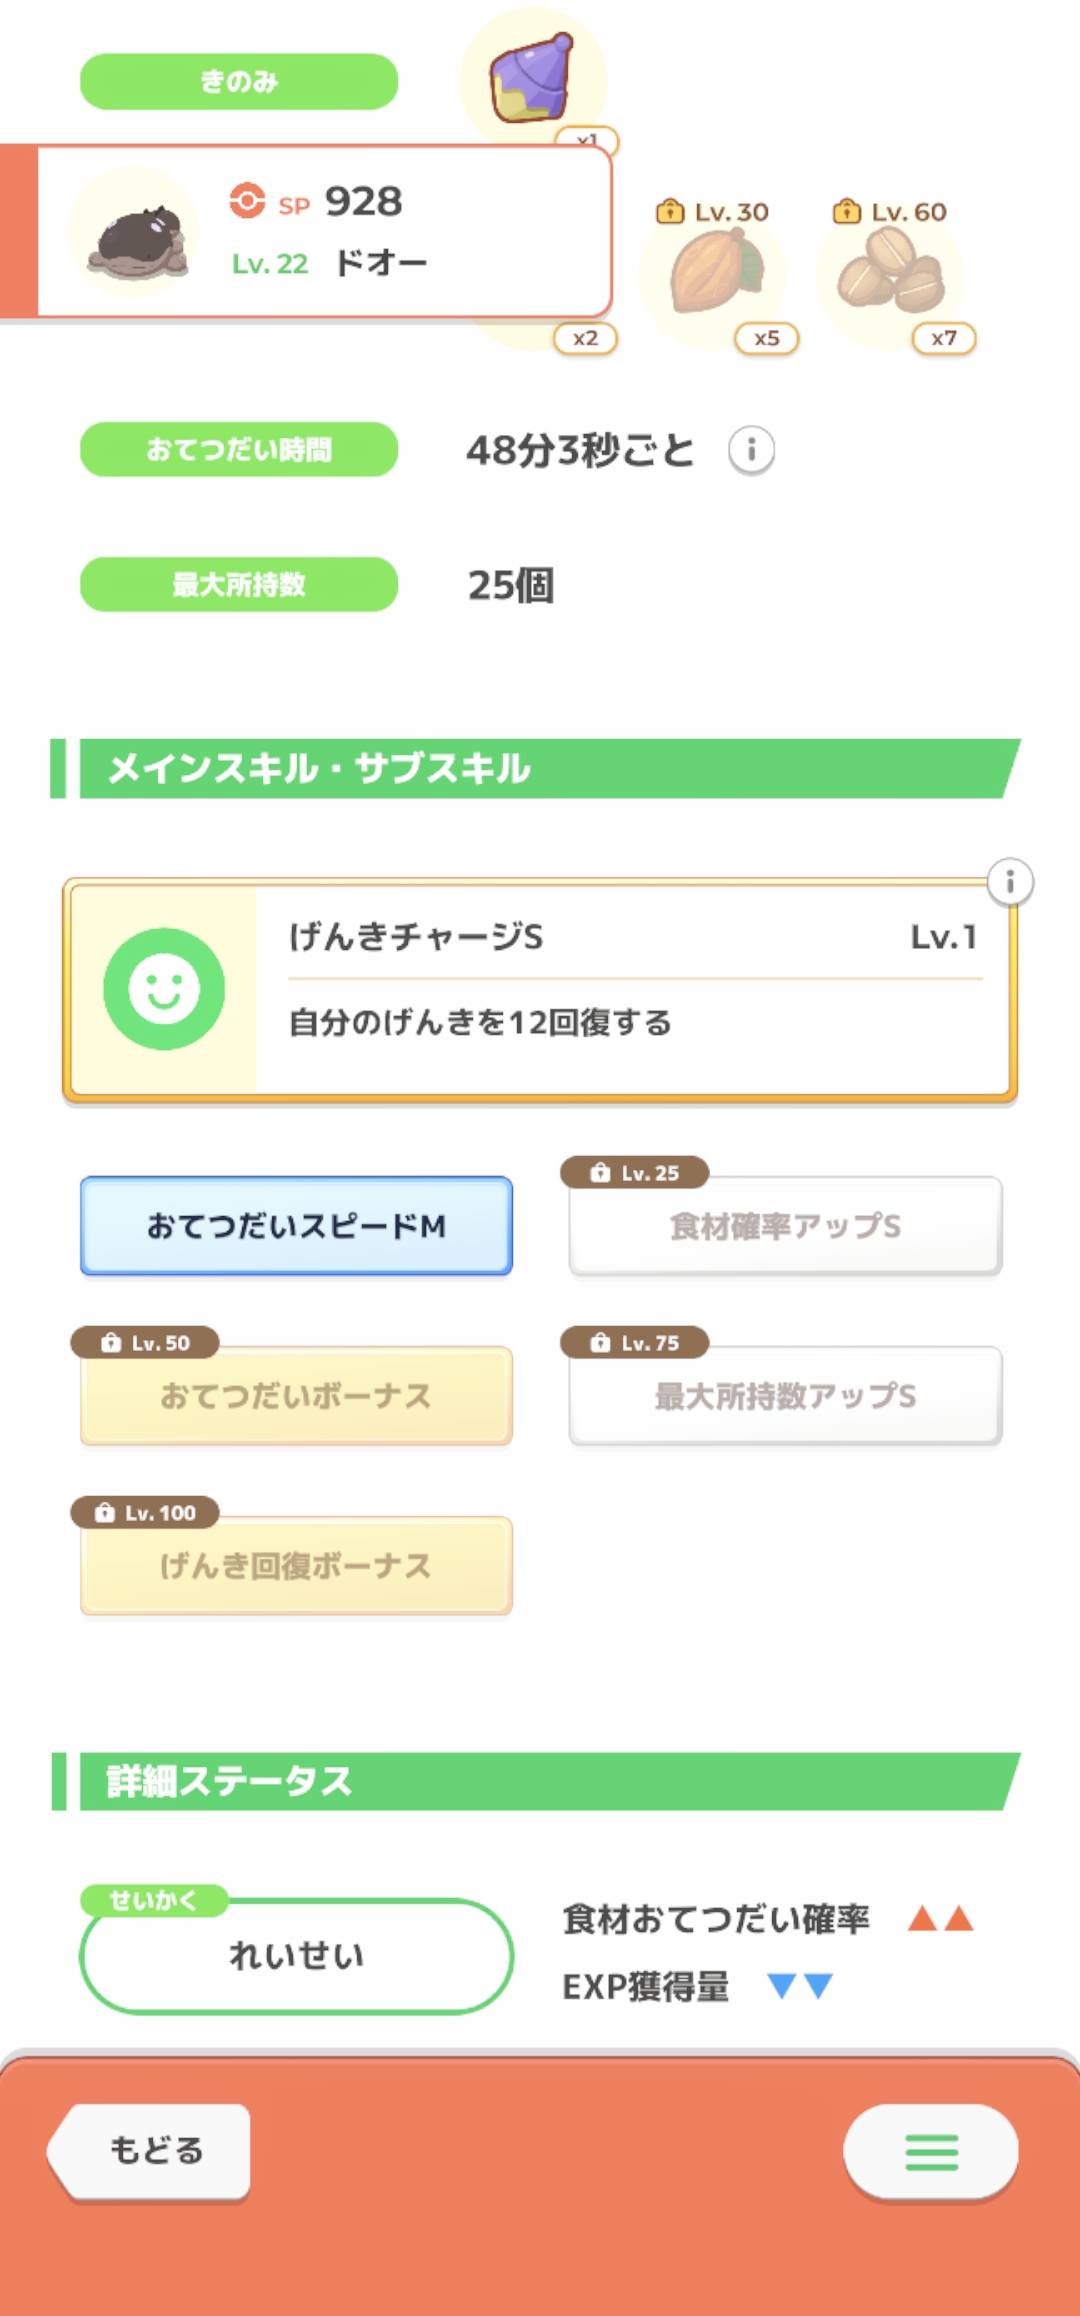This screenshot has width=1080, height=2316.
Task: Open info icon beside 48分3秒ごと
Action: 751,449
